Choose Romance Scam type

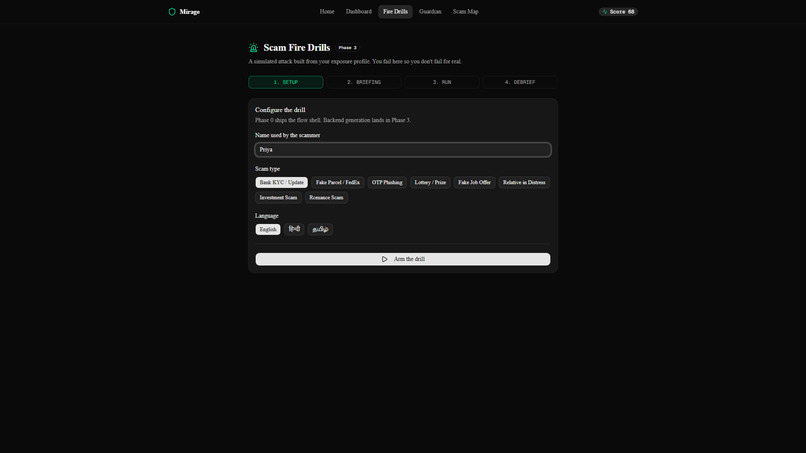(x=326, y=197)
